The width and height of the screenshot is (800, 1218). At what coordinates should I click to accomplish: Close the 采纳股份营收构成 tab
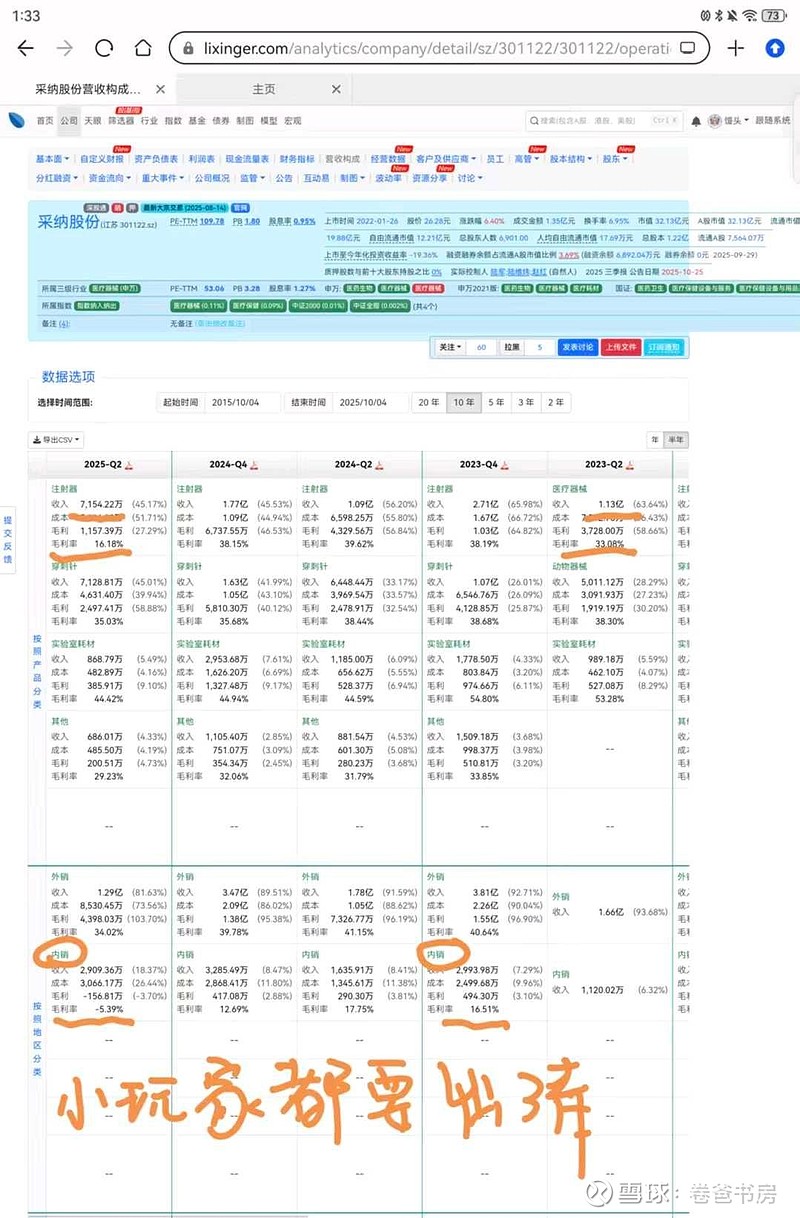[160, 89]
